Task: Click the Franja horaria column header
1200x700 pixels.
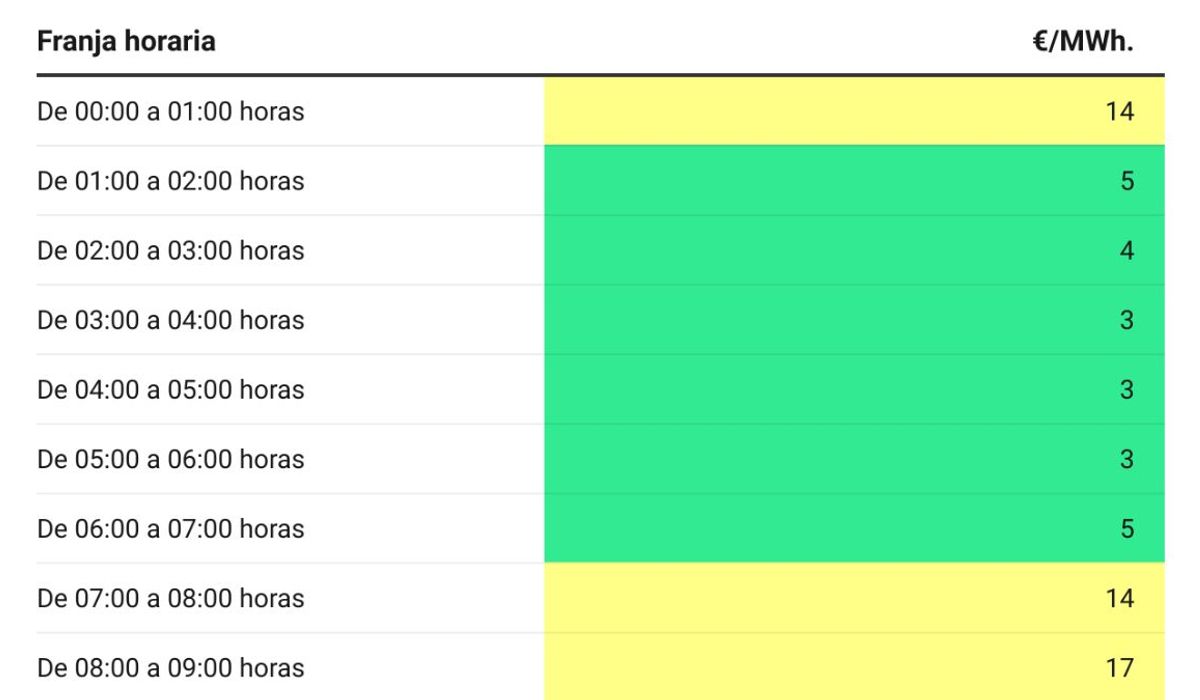Action: (126, 42)
